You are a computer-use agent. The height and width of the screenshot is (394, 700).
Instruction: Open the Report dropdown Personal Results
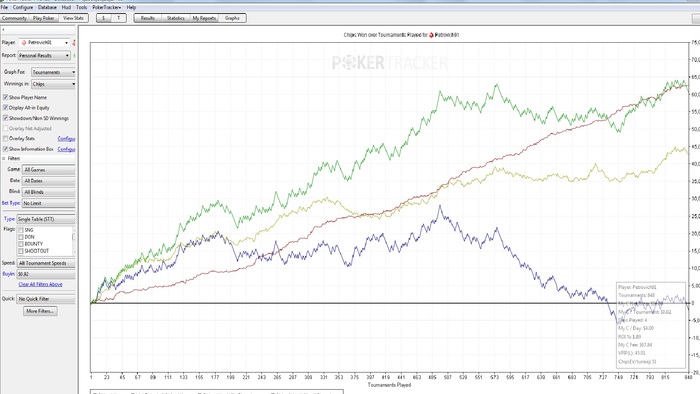click(44, 56)
